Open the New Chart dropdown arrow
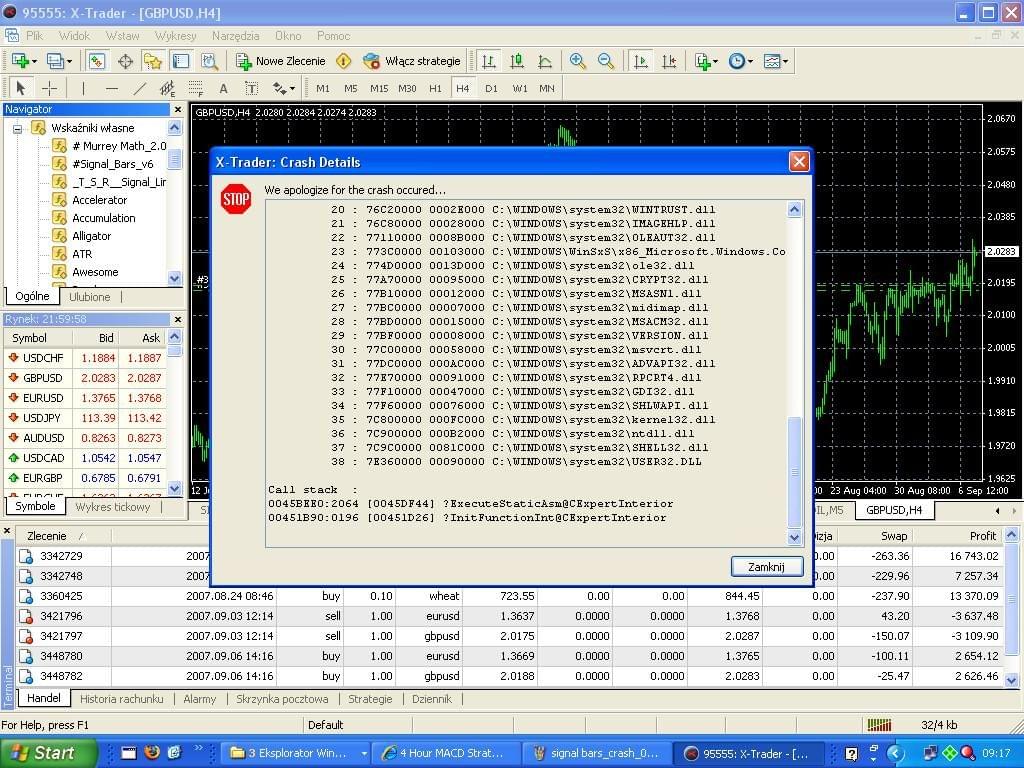 34,62
